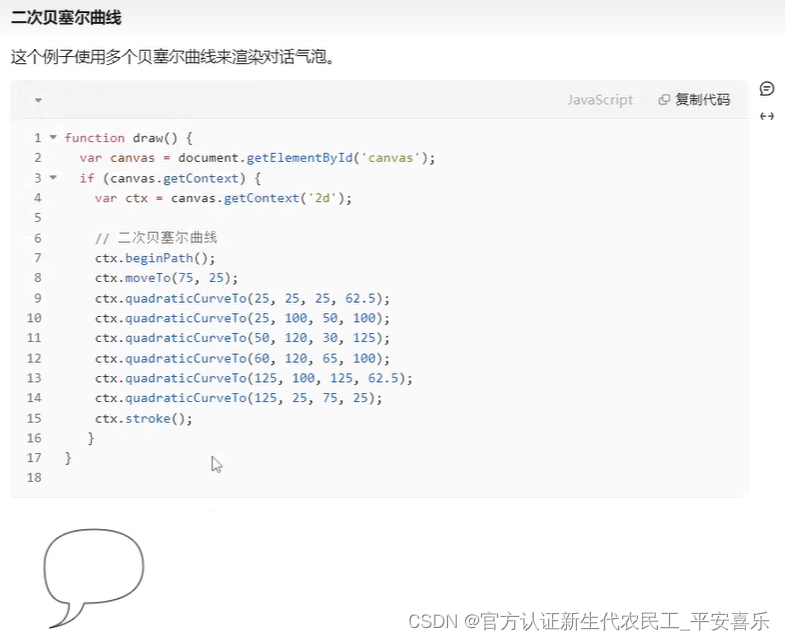Fold the if block at line 3
Image resolution: width=785 pixels, height=641 pixels.
click(x=53, y=177)
